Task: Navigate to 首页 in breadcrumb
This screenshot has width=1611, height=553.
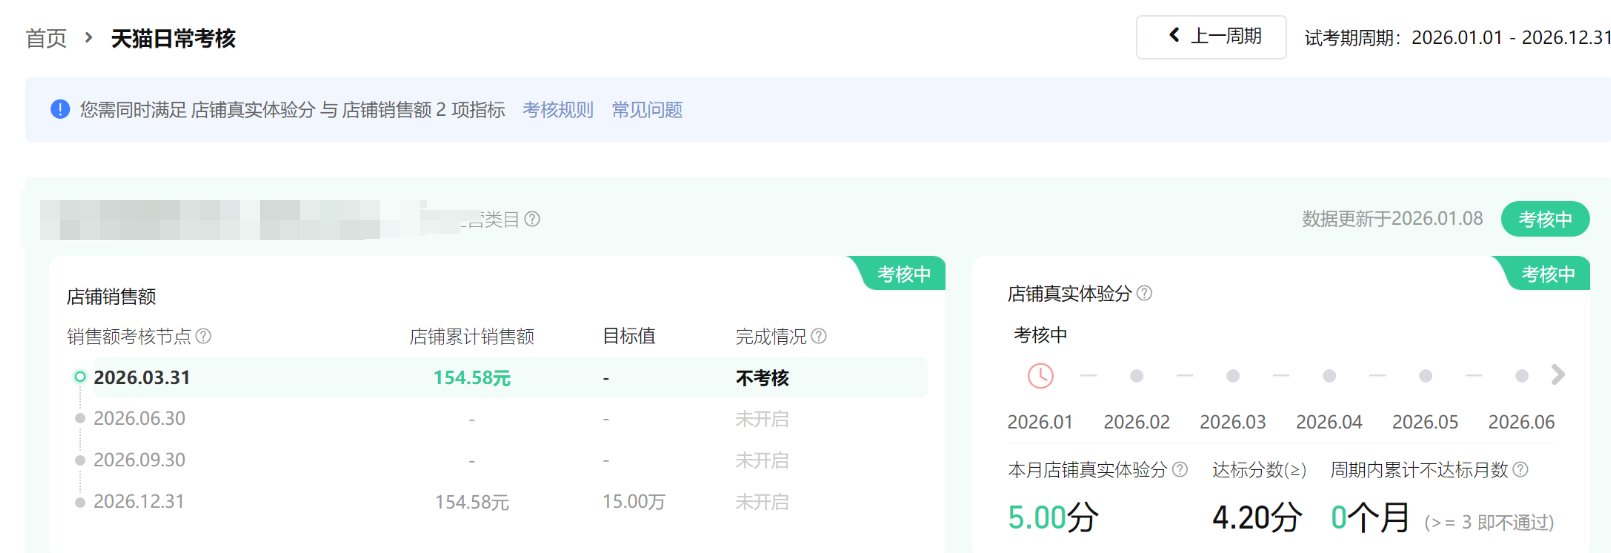Action: [46, 38]
